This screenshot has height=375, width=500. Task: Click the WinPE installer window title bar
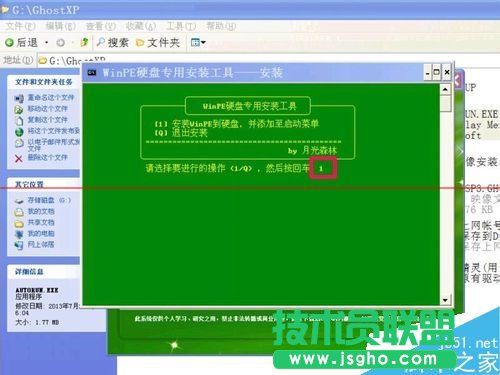tap(253, 72)
